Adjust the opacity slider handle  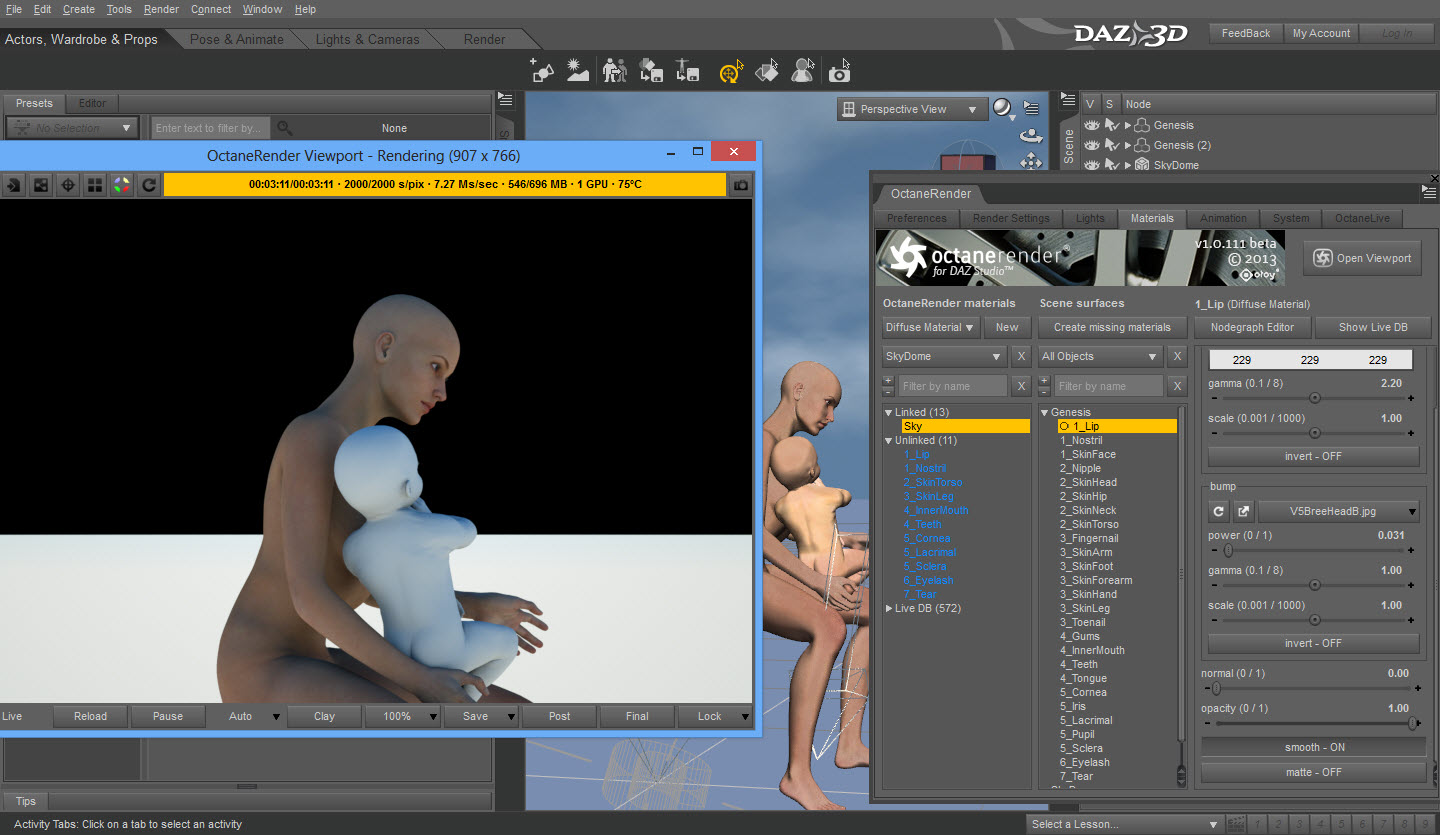[1412, 723]
